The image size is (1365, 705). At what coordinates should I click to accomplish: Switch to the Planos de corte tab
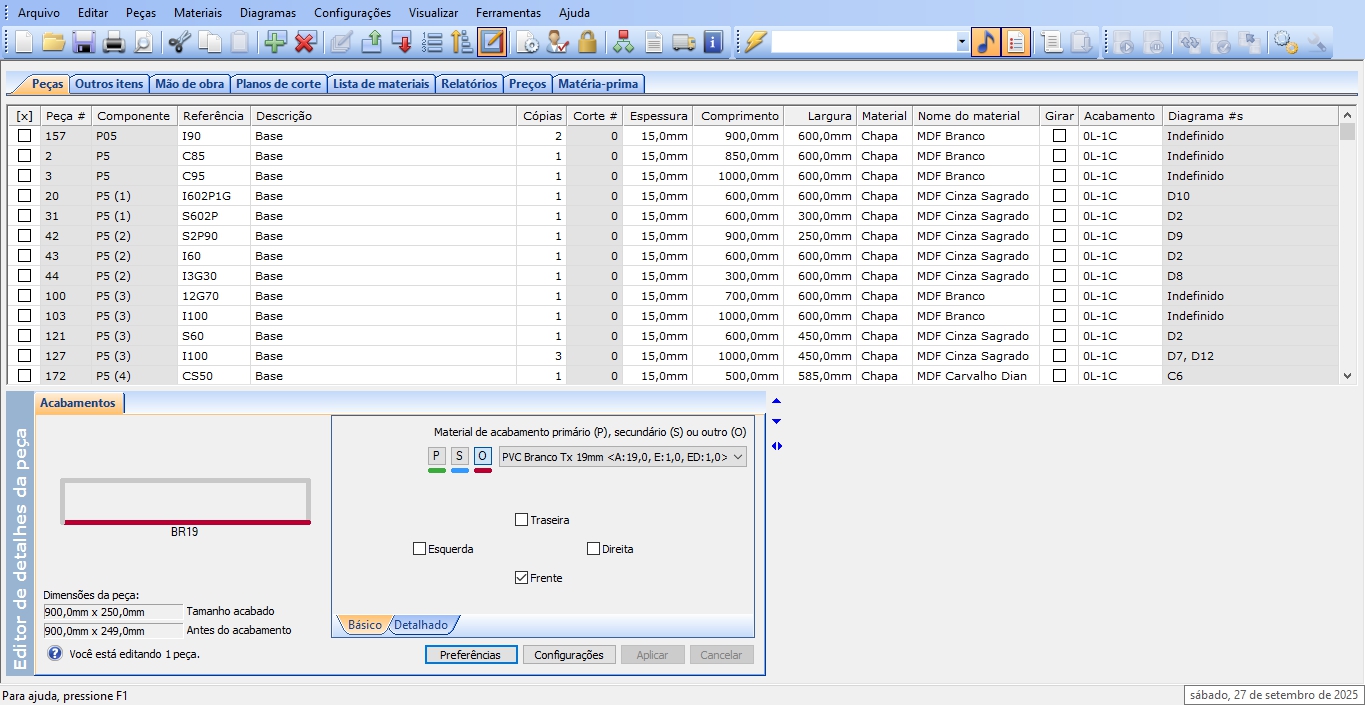278,84
